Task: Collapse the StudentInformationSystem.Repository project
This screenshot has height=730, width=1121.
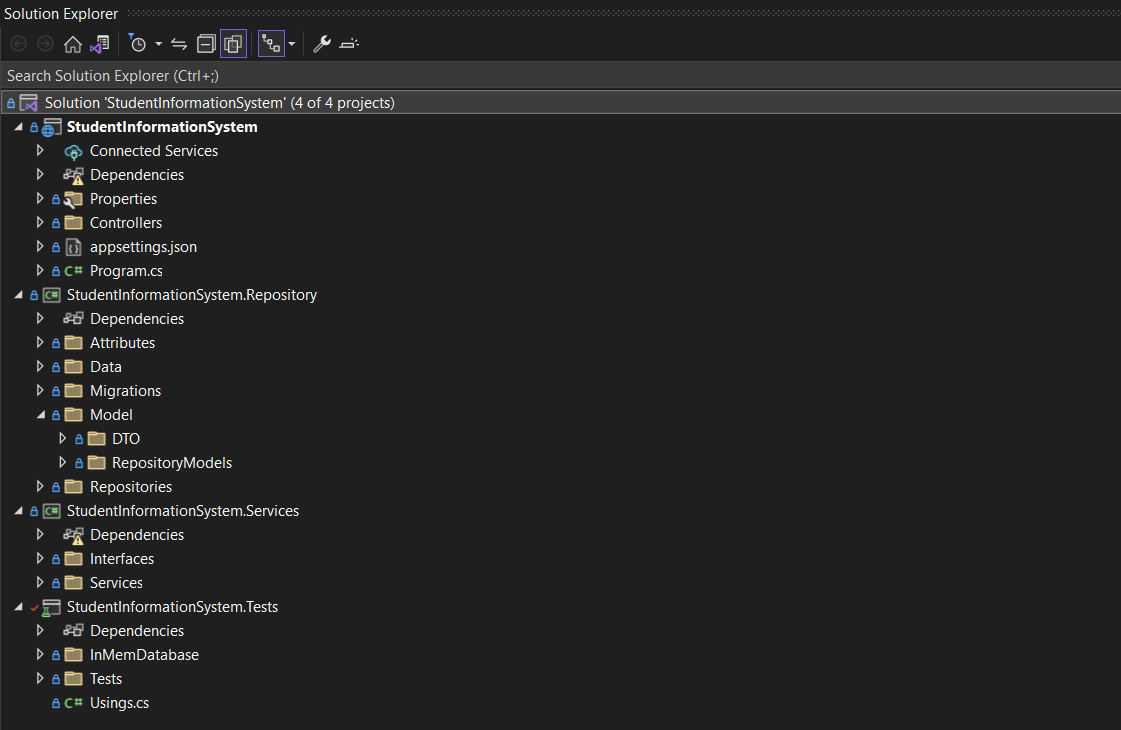Action: coord(18,294)
